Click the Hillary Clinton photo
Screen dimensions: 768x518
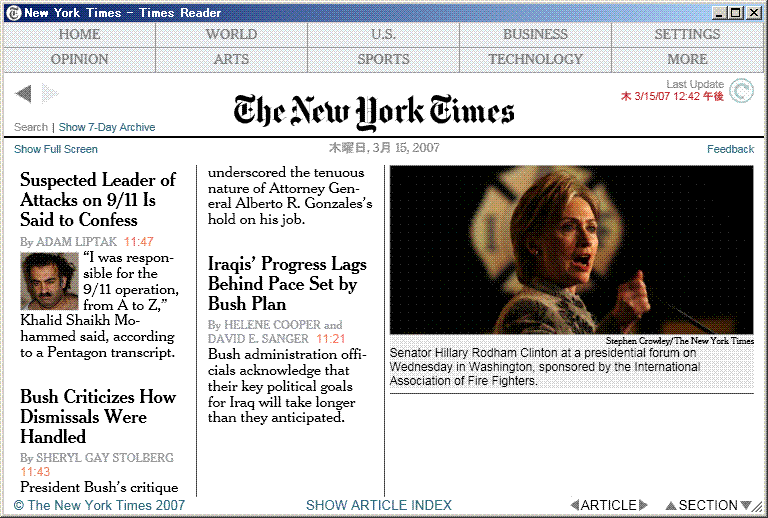[x=572, y=250]
